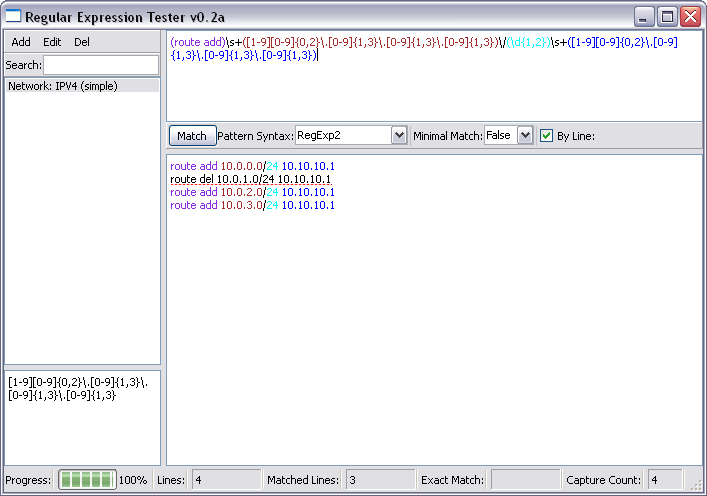Minimize the Regular Expression Tester window
707x496 pixels.
[x=644, y=17]
